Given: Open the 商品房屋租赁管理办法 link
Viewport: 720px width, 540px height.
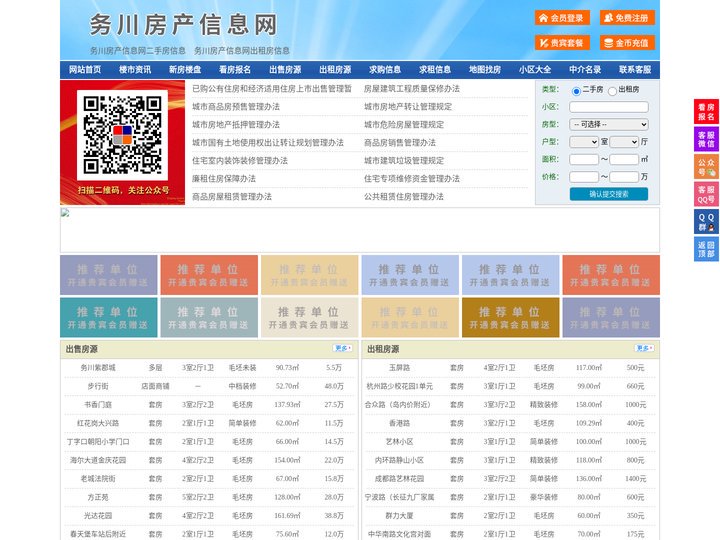Looking at the screenshot, I should 232,197.
